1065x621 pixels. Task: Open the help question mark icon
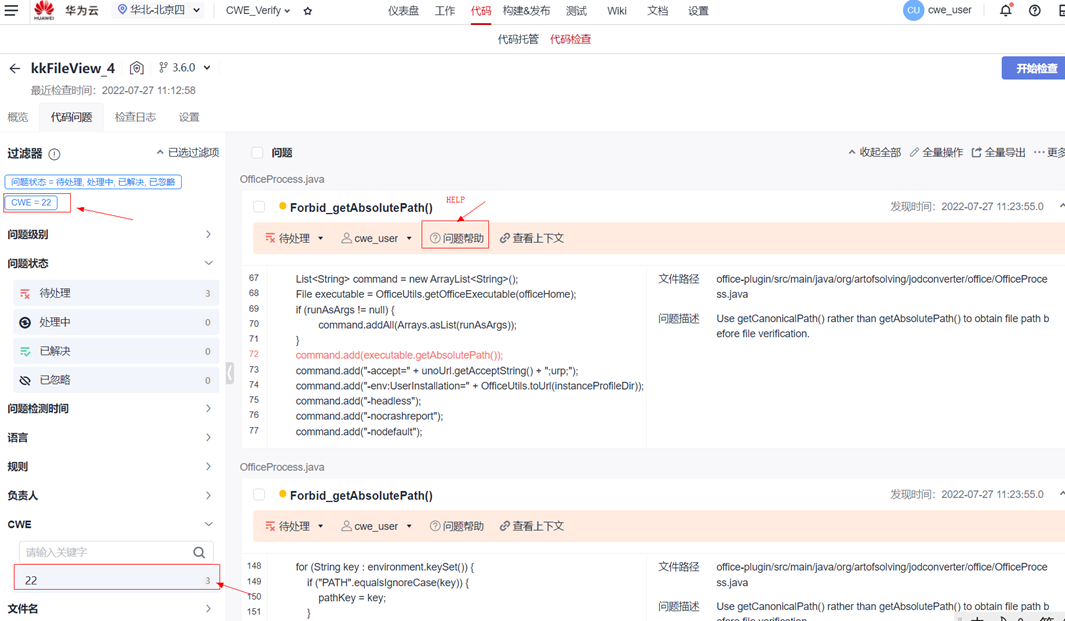1034,10
